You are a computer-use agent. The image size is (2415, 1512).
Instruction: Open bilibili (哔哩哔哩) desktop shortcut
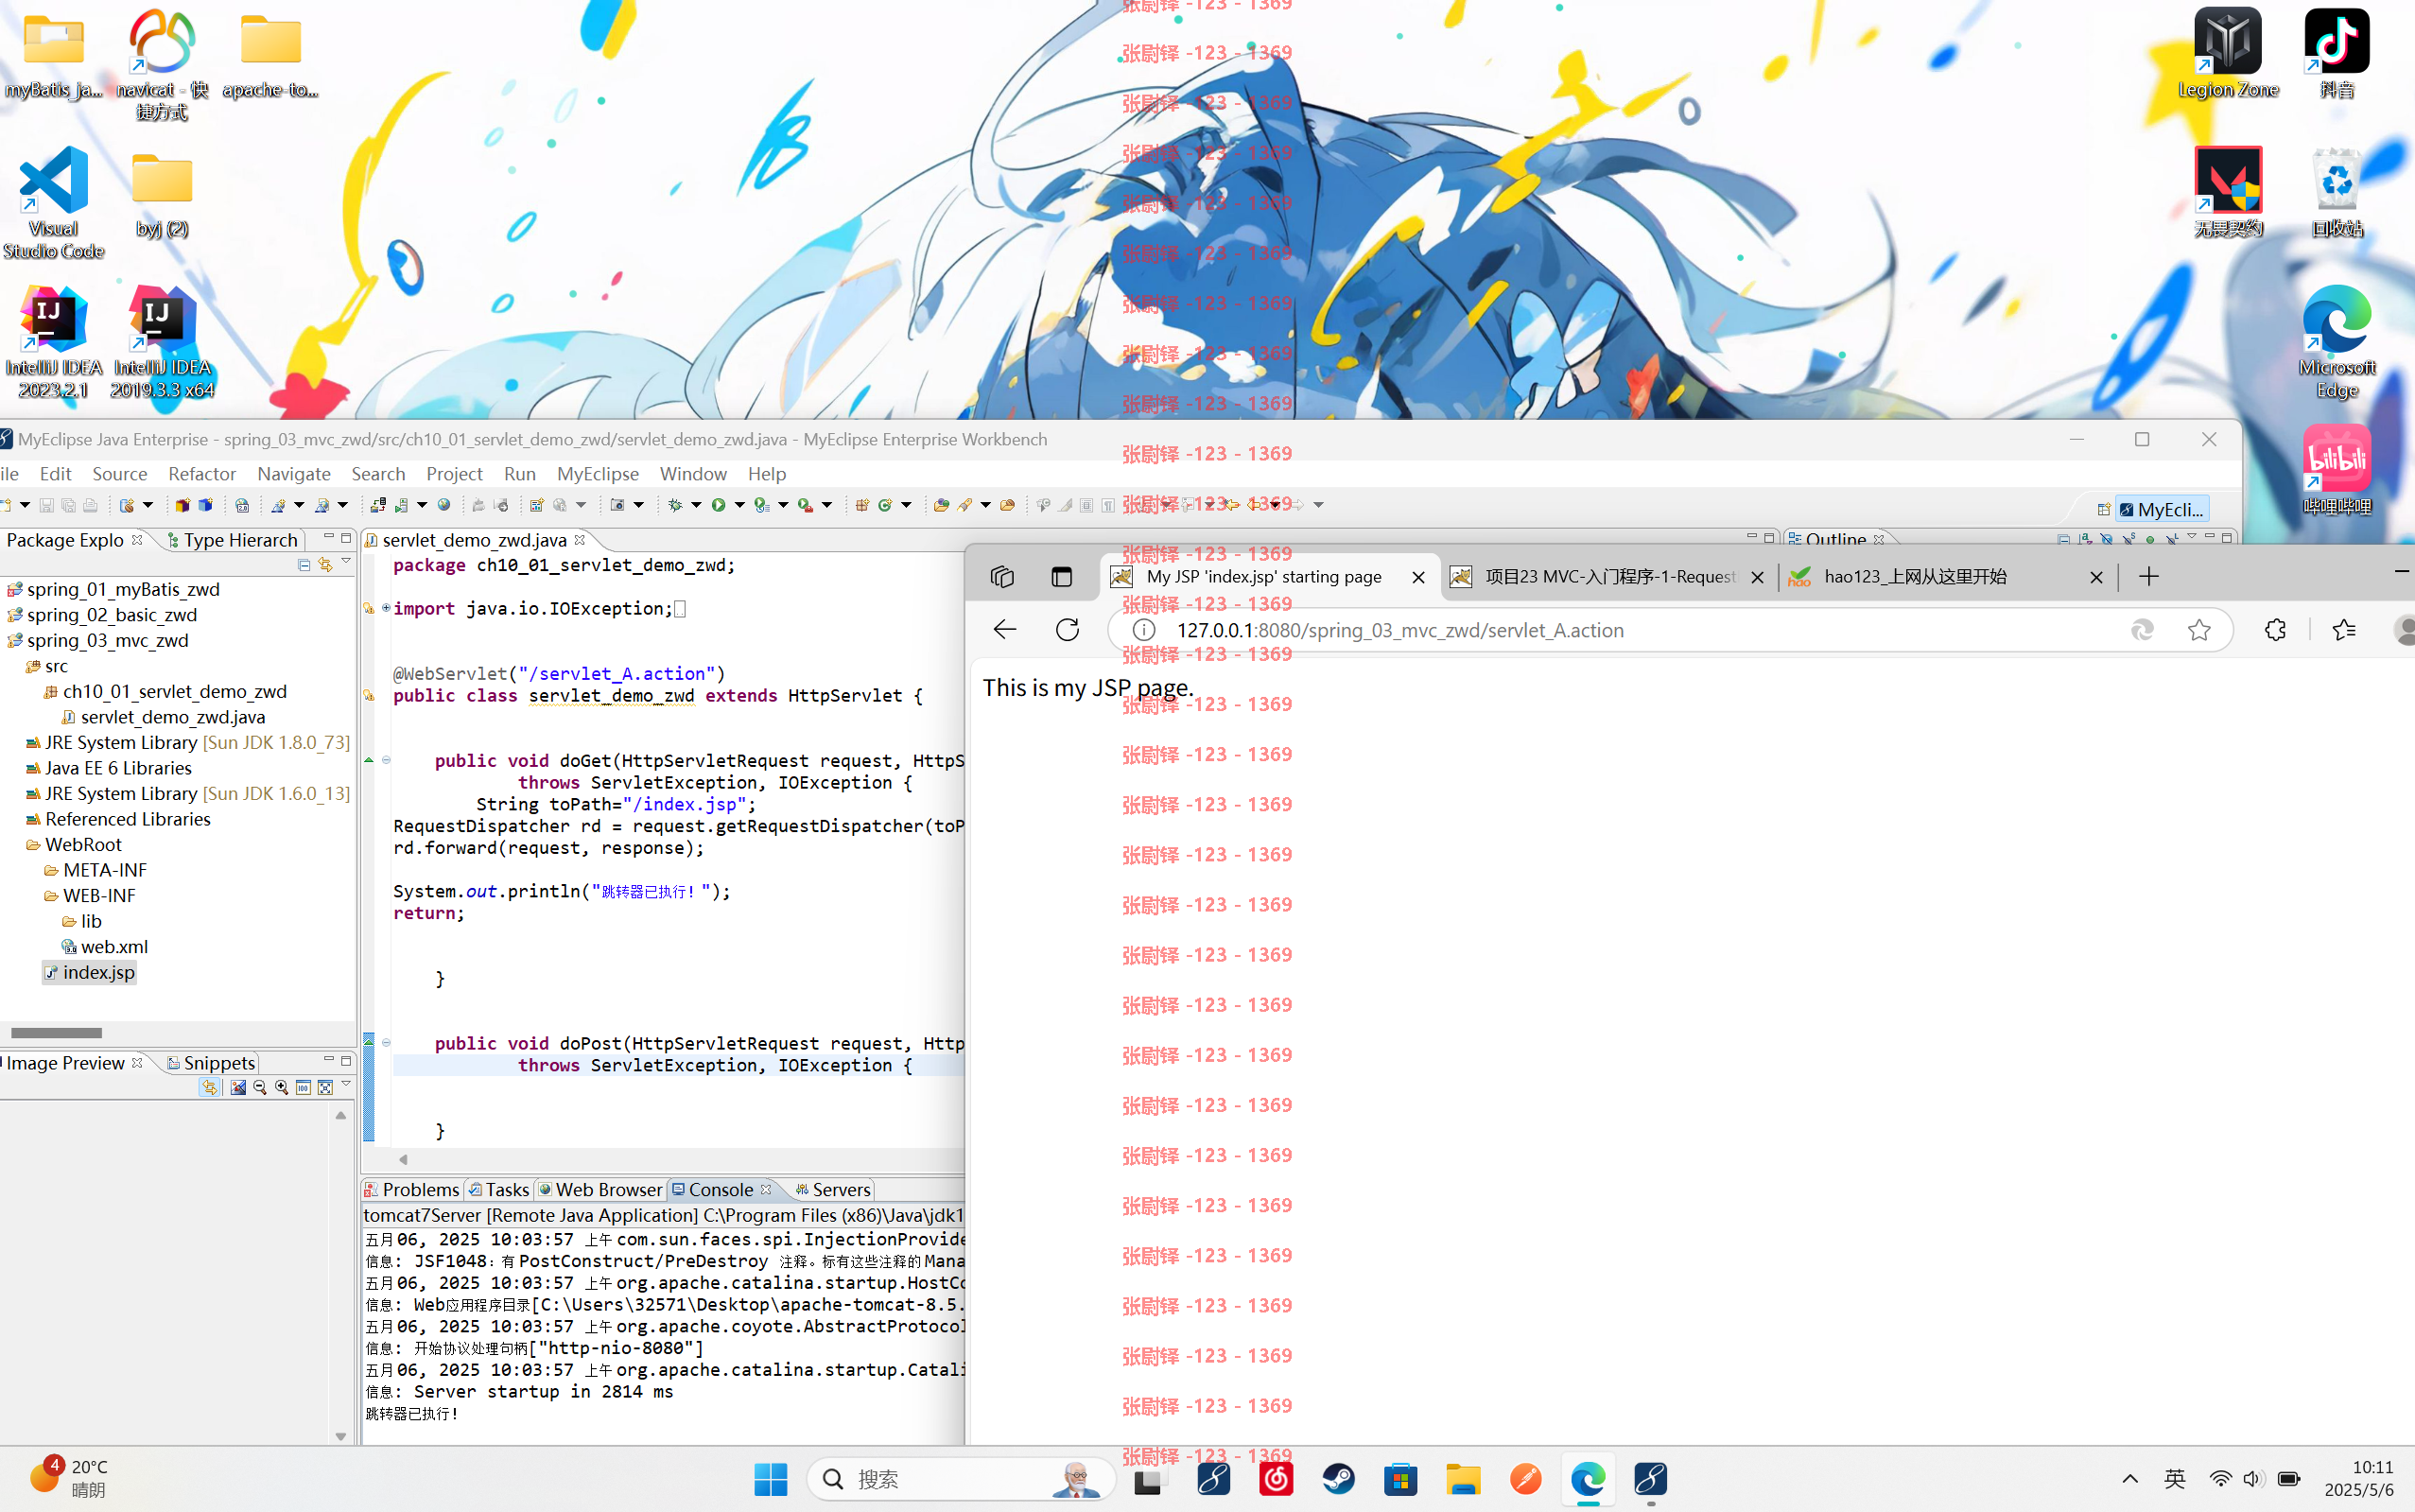pos(2336,470)
